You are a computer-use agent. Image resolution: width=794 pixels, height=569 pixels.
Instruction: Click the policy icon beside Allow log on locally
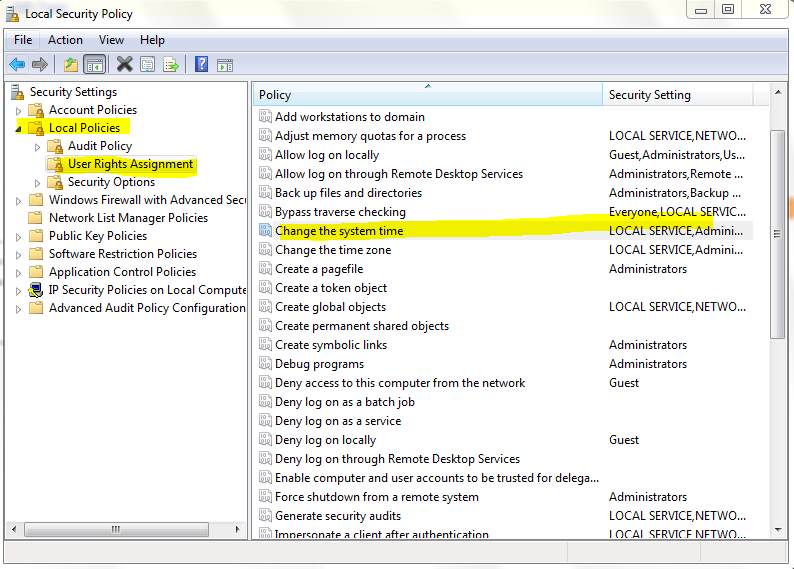click(265, 154)
